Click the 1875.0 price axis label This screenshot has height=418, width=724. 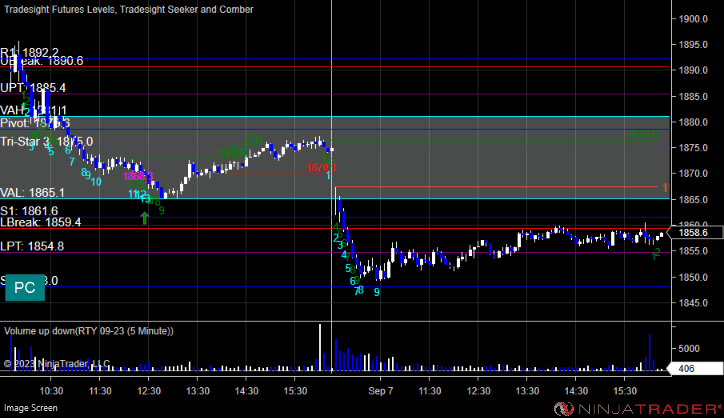pyautogui.click(x=693, y=148)
